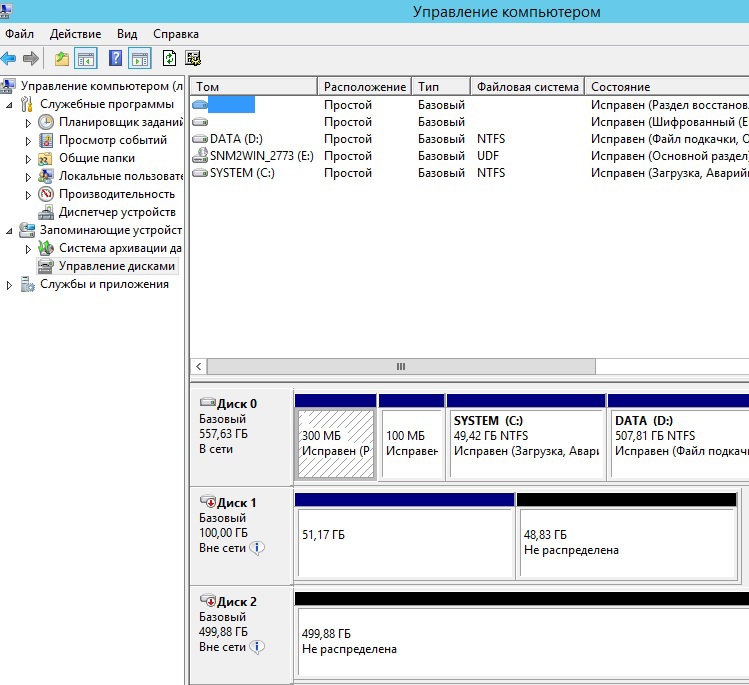Sort by the Файловая система column header

(527, 86)
